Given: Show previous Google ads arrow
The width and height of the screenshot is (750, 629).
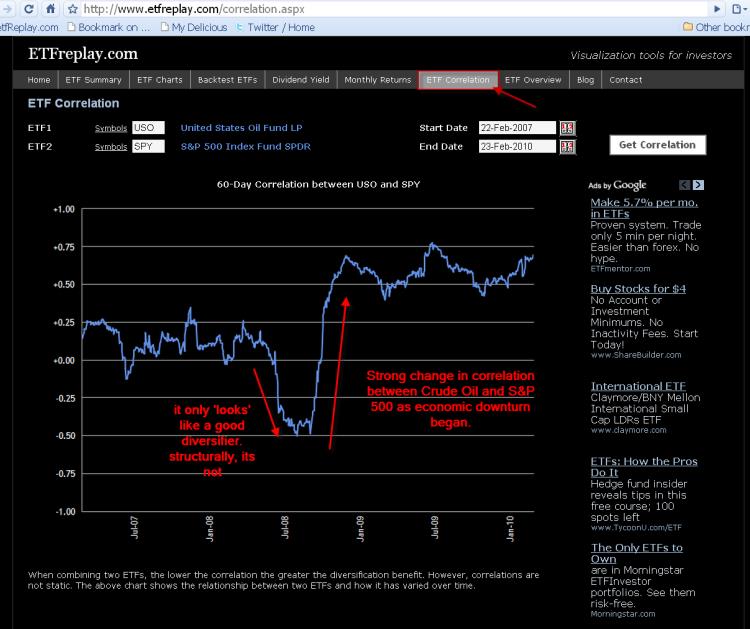Looking at the screenshot, I should 684,185.
